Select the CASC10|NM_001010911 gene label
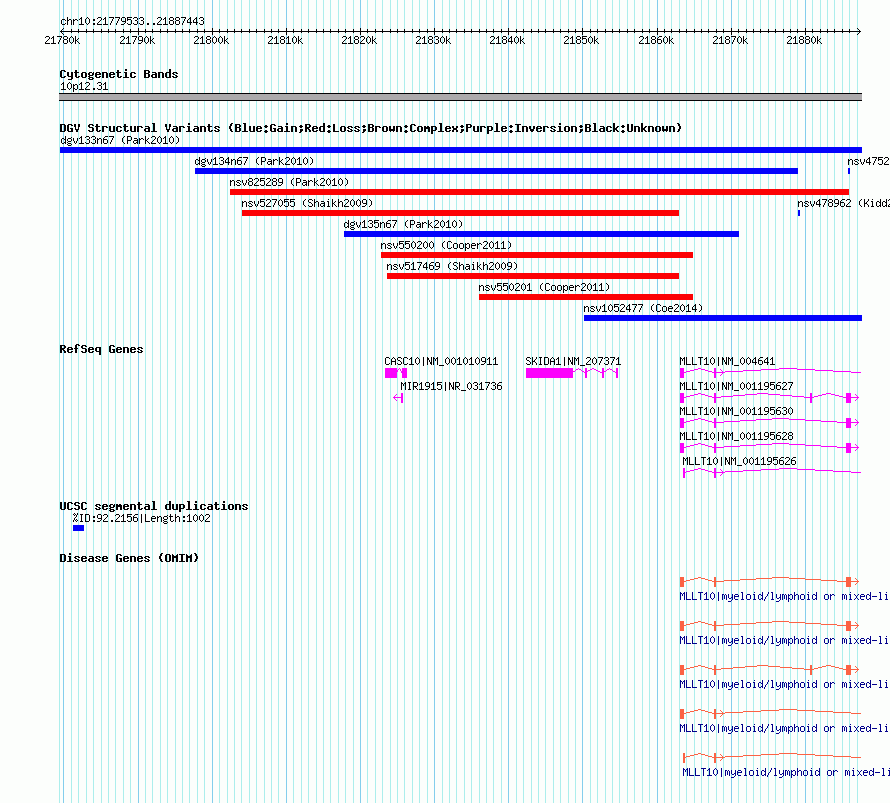 pyautogui.click(x=441, y=361)
